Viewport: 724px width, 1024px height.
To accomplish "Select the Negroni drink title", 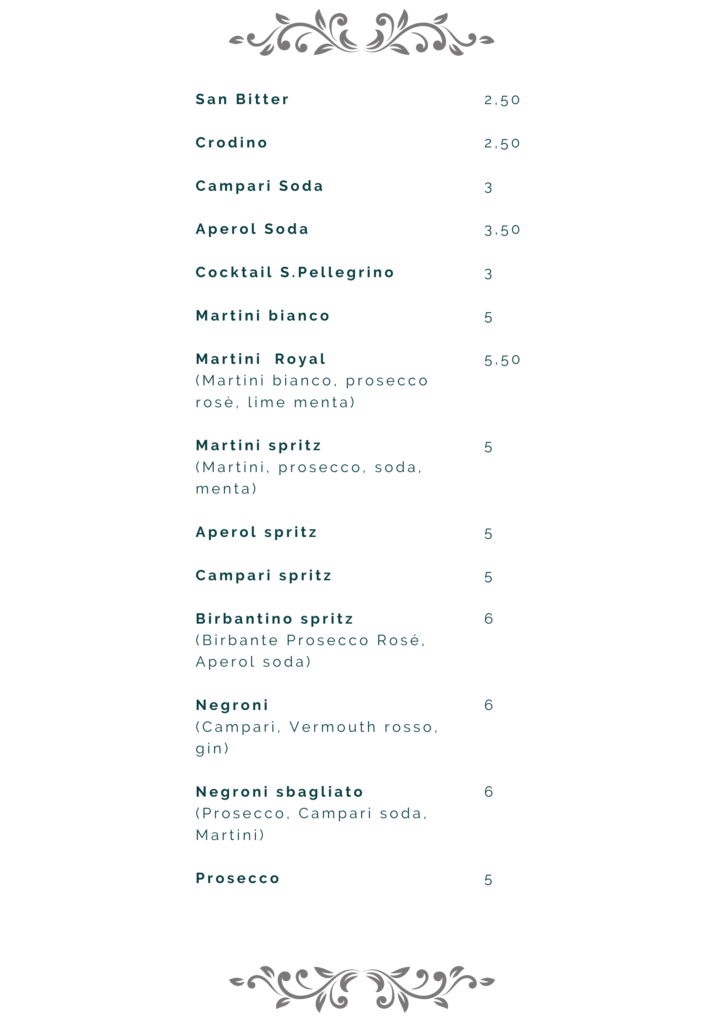I will (x=232, y=705).
